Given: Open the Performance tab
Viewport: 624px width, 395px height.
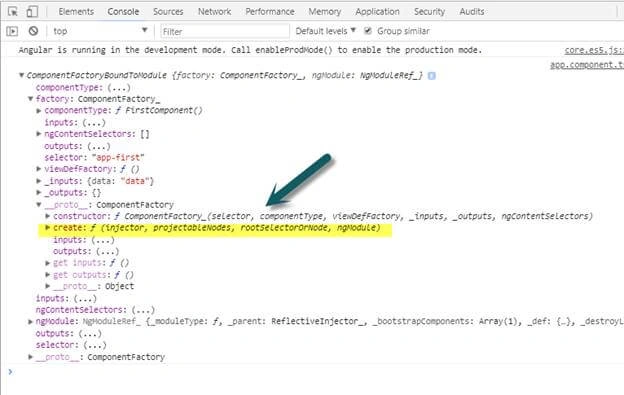Looking at the screenshot, I should pos(270,12).
